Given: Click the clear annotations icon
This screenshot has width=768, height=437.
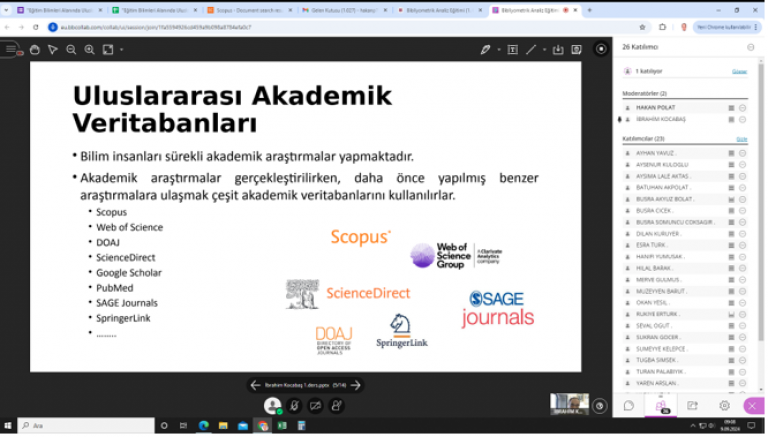Looking at the screenshot, I should [x=576, y=49].
